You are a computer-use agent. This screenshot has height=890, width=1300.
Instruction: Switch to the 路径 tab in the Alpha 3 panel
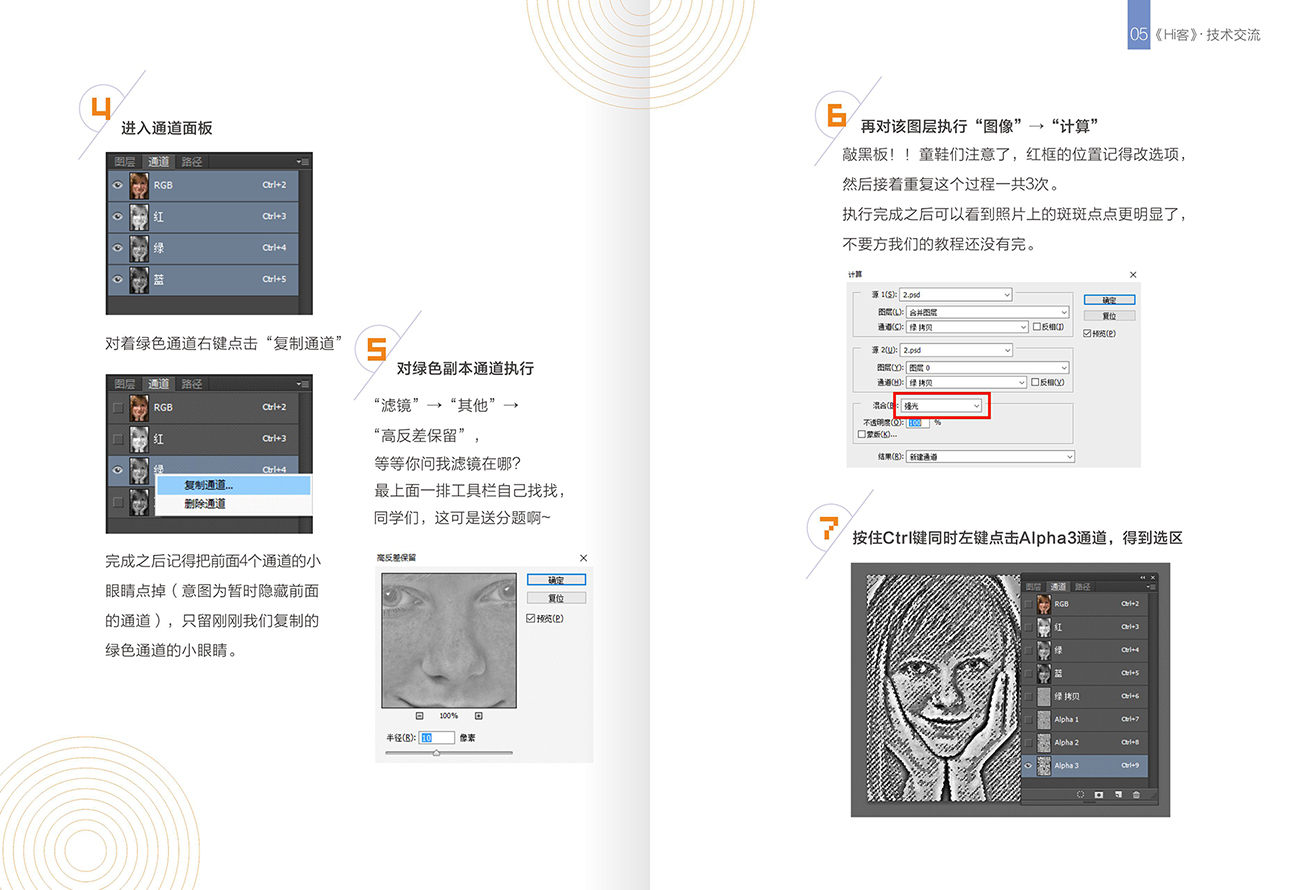tap(1083, 587)
